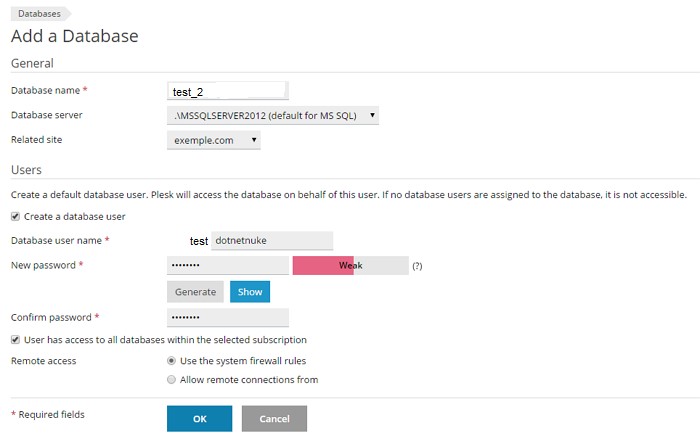Screen dimensions: 700x436
Task: Select Use the system firewall rules
Action: [x=171, y=361]
